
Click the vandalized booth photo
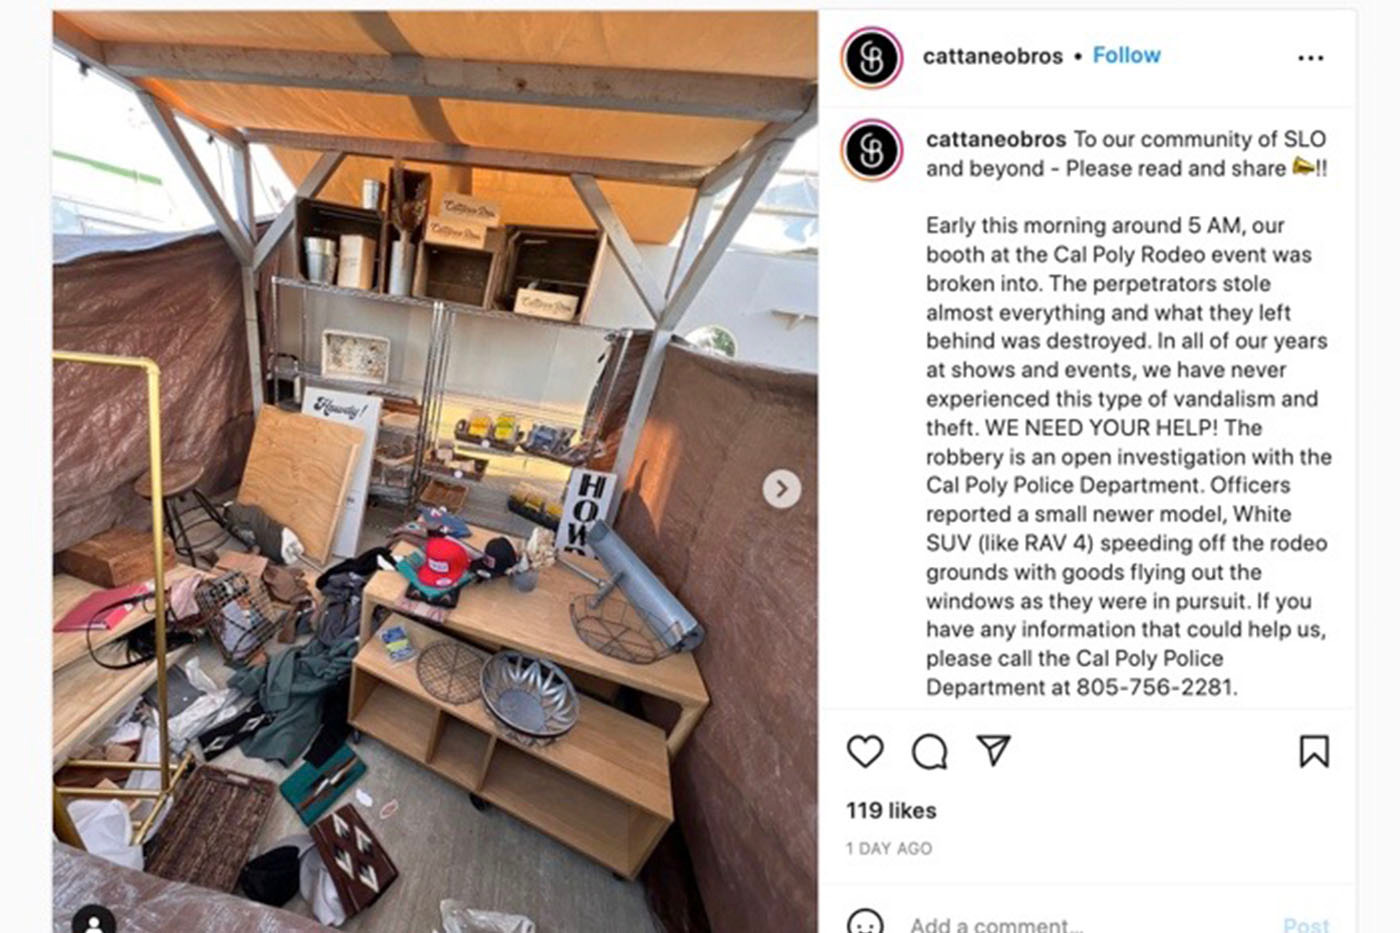(435, 472)
